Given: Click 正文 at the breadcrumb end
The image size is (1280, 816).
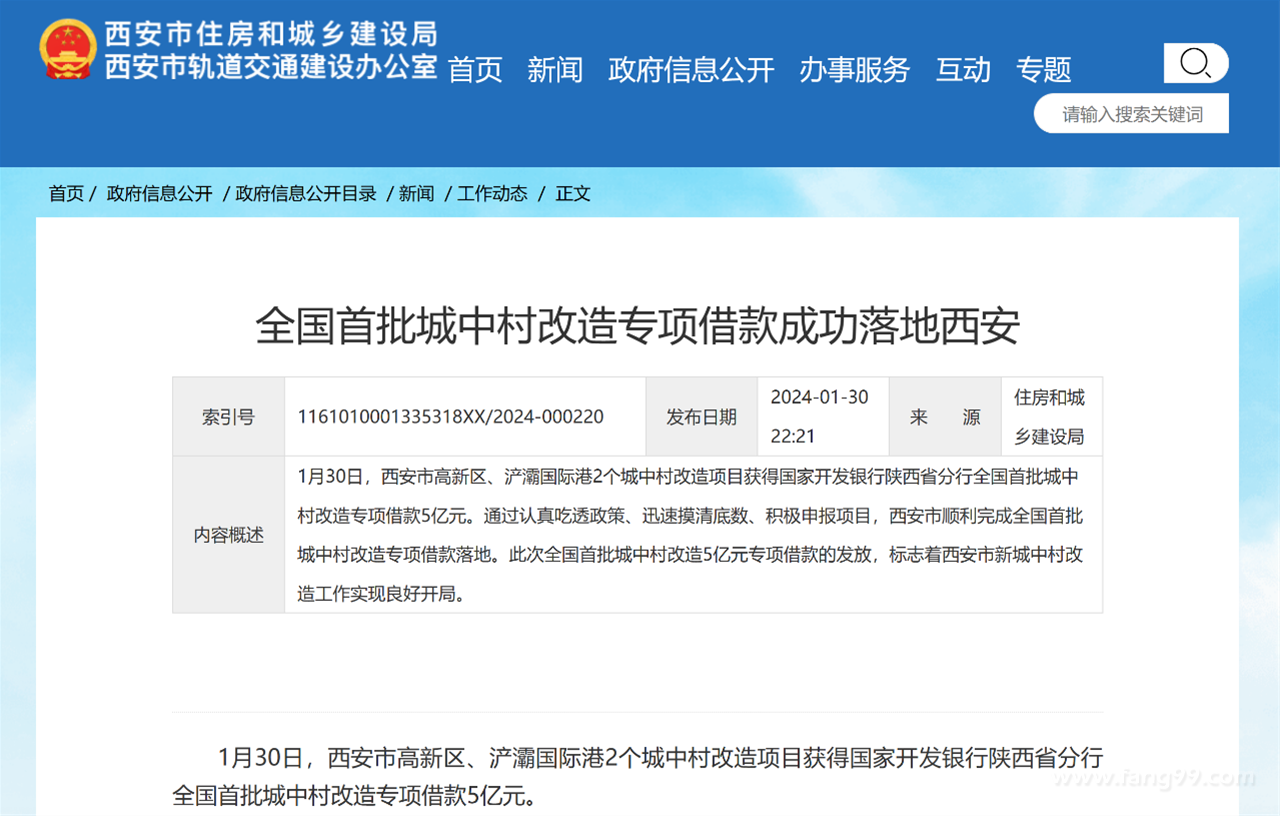Looking at the screenshot, I should [x=573, y=194].
